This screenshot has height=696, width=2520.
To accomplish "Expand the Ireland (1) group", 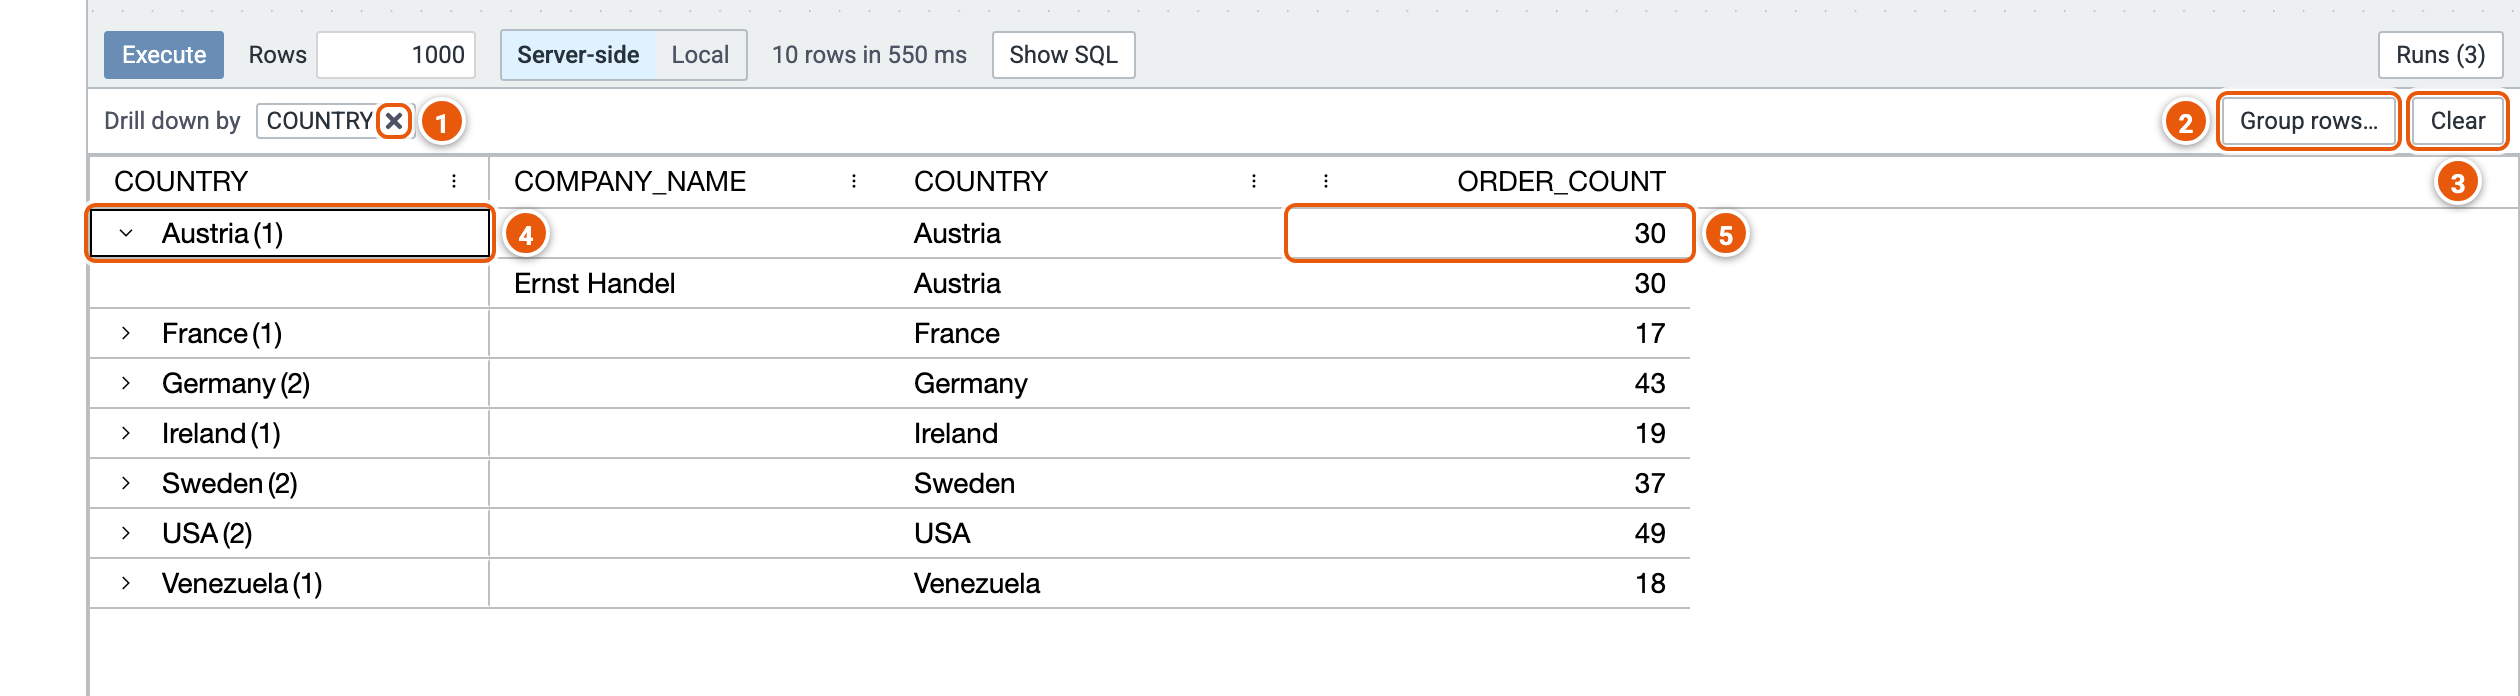I will (x=126, y=433).
